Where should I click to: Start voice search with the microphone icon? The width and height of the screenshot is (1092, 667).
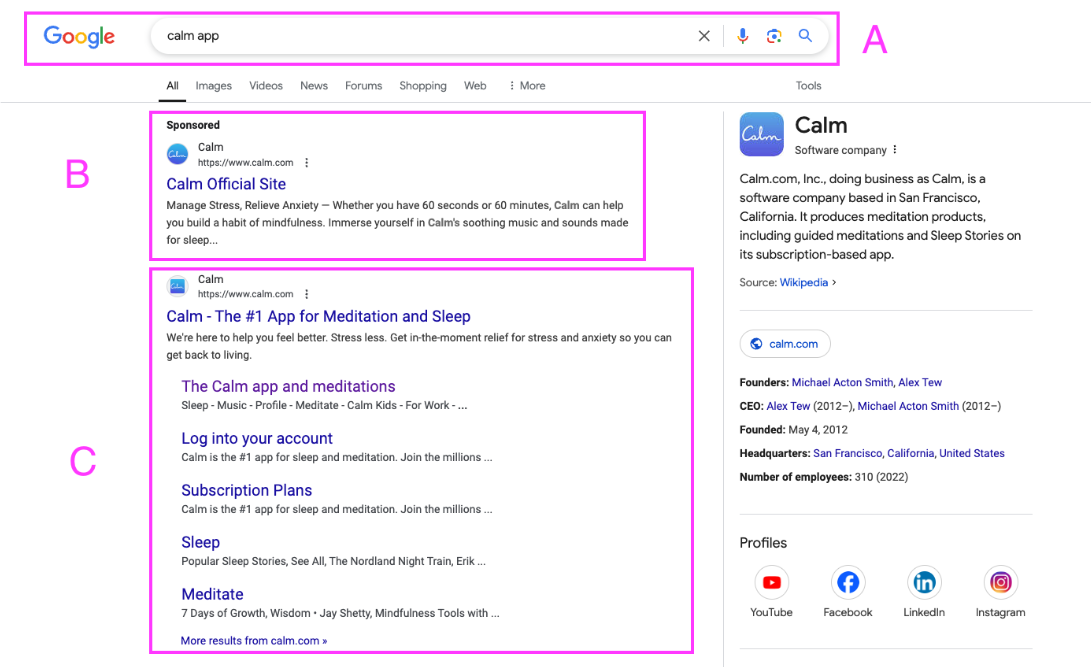point(742,36)
